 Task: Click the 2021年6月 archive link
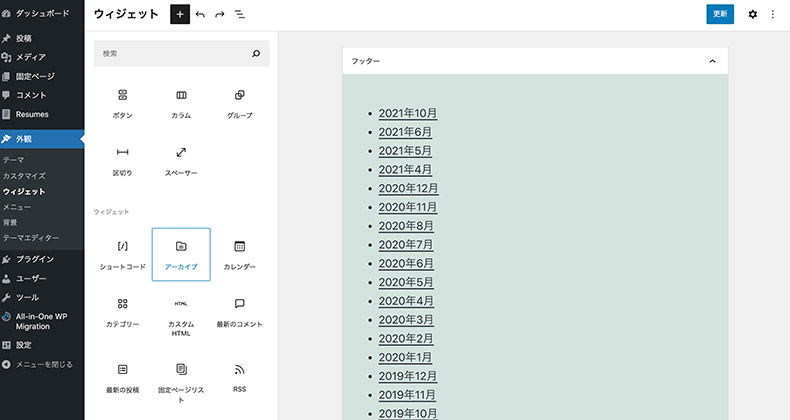pyautogui.click(x=405, y=132)
